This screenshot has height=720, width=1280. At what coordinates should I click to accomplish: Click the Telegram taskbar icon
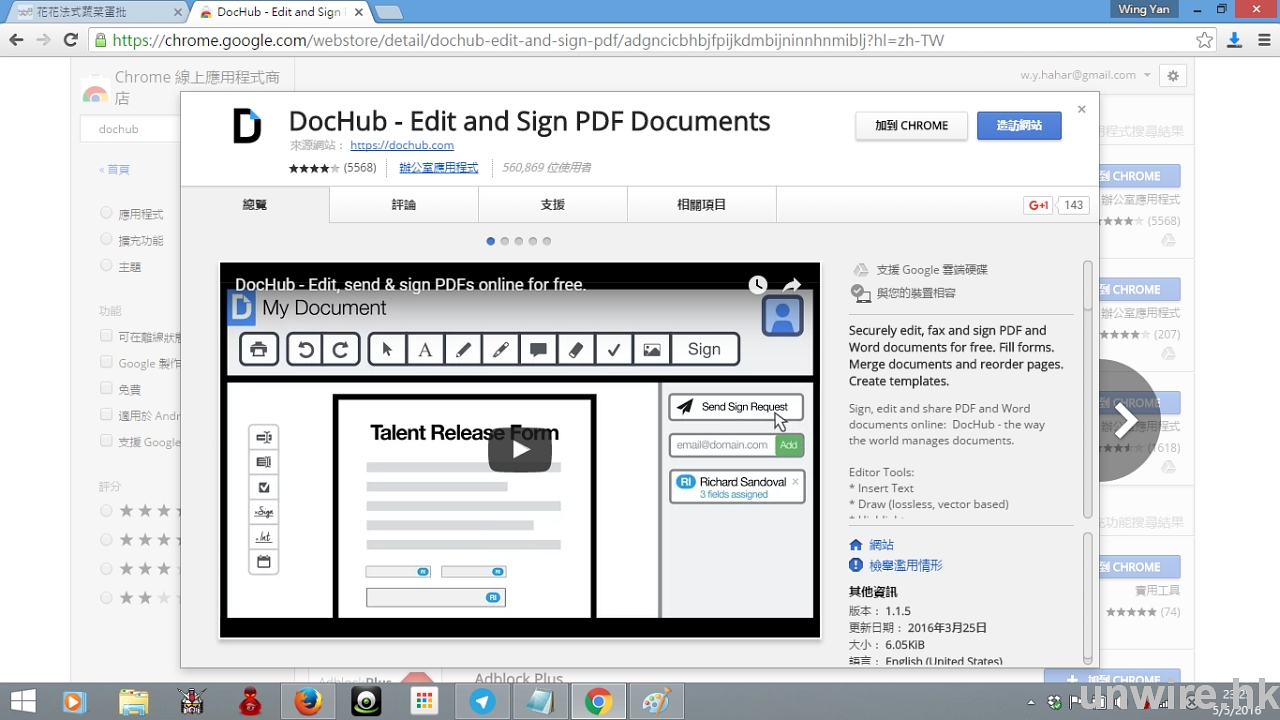(x=482, y=701)
